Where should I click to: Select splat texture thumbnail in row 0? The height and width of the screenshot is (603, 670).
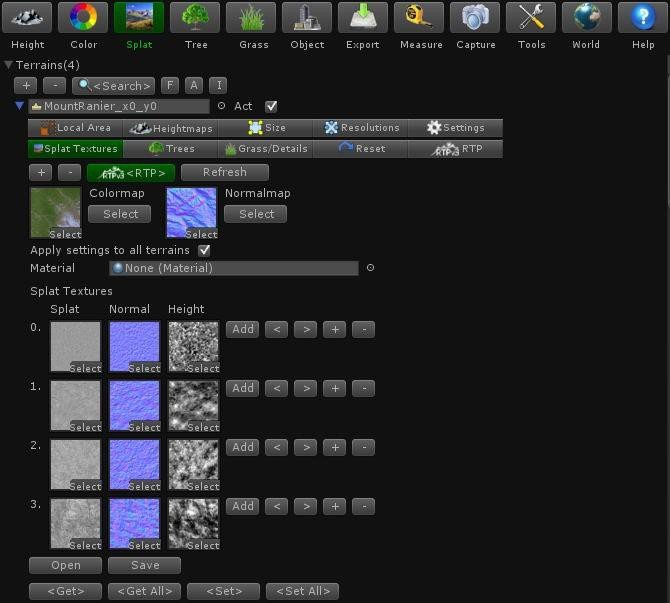pyautogui.click(x=76, y=347)
